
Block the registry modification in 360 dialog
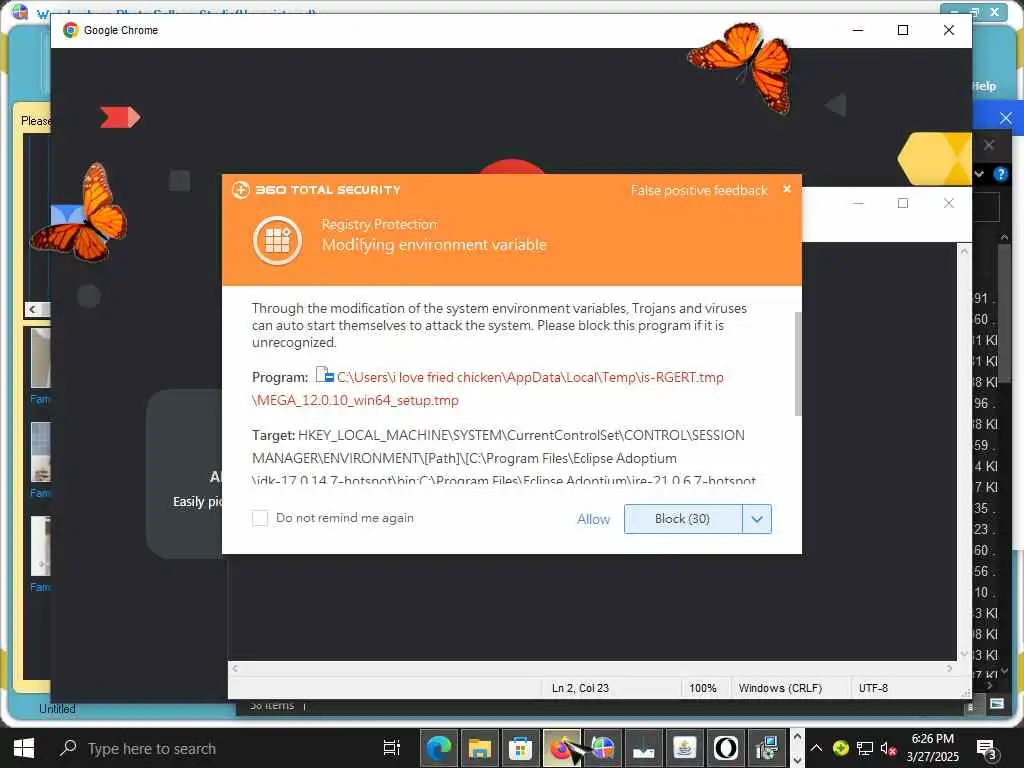[682, 519]
